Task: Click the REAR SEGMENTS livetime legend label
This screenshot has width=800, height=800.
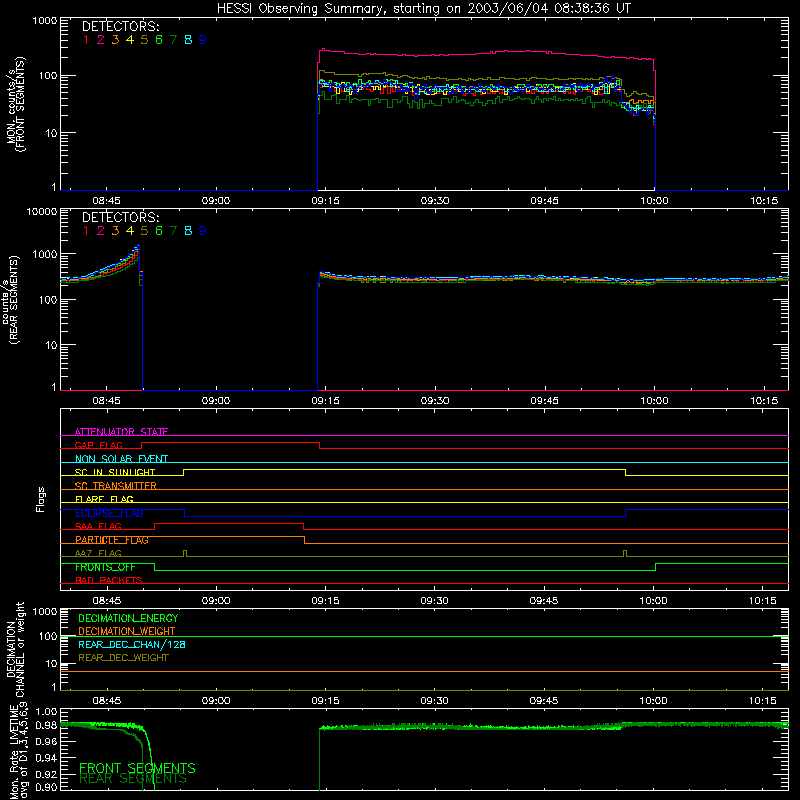Action: [133, 779]
